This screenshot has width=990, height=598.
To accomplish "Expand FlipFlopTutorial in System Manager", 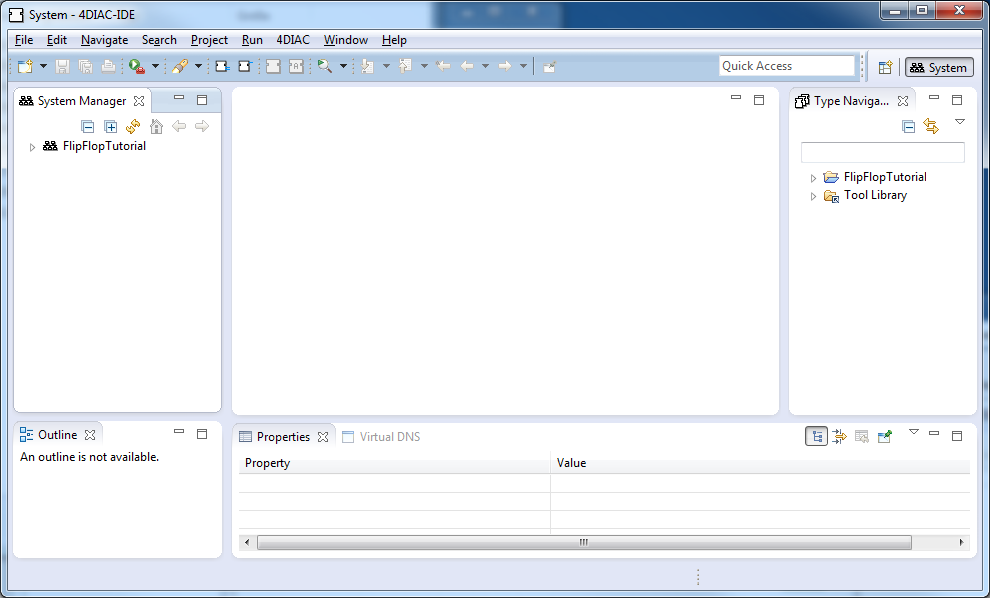I will pos(32,147).
